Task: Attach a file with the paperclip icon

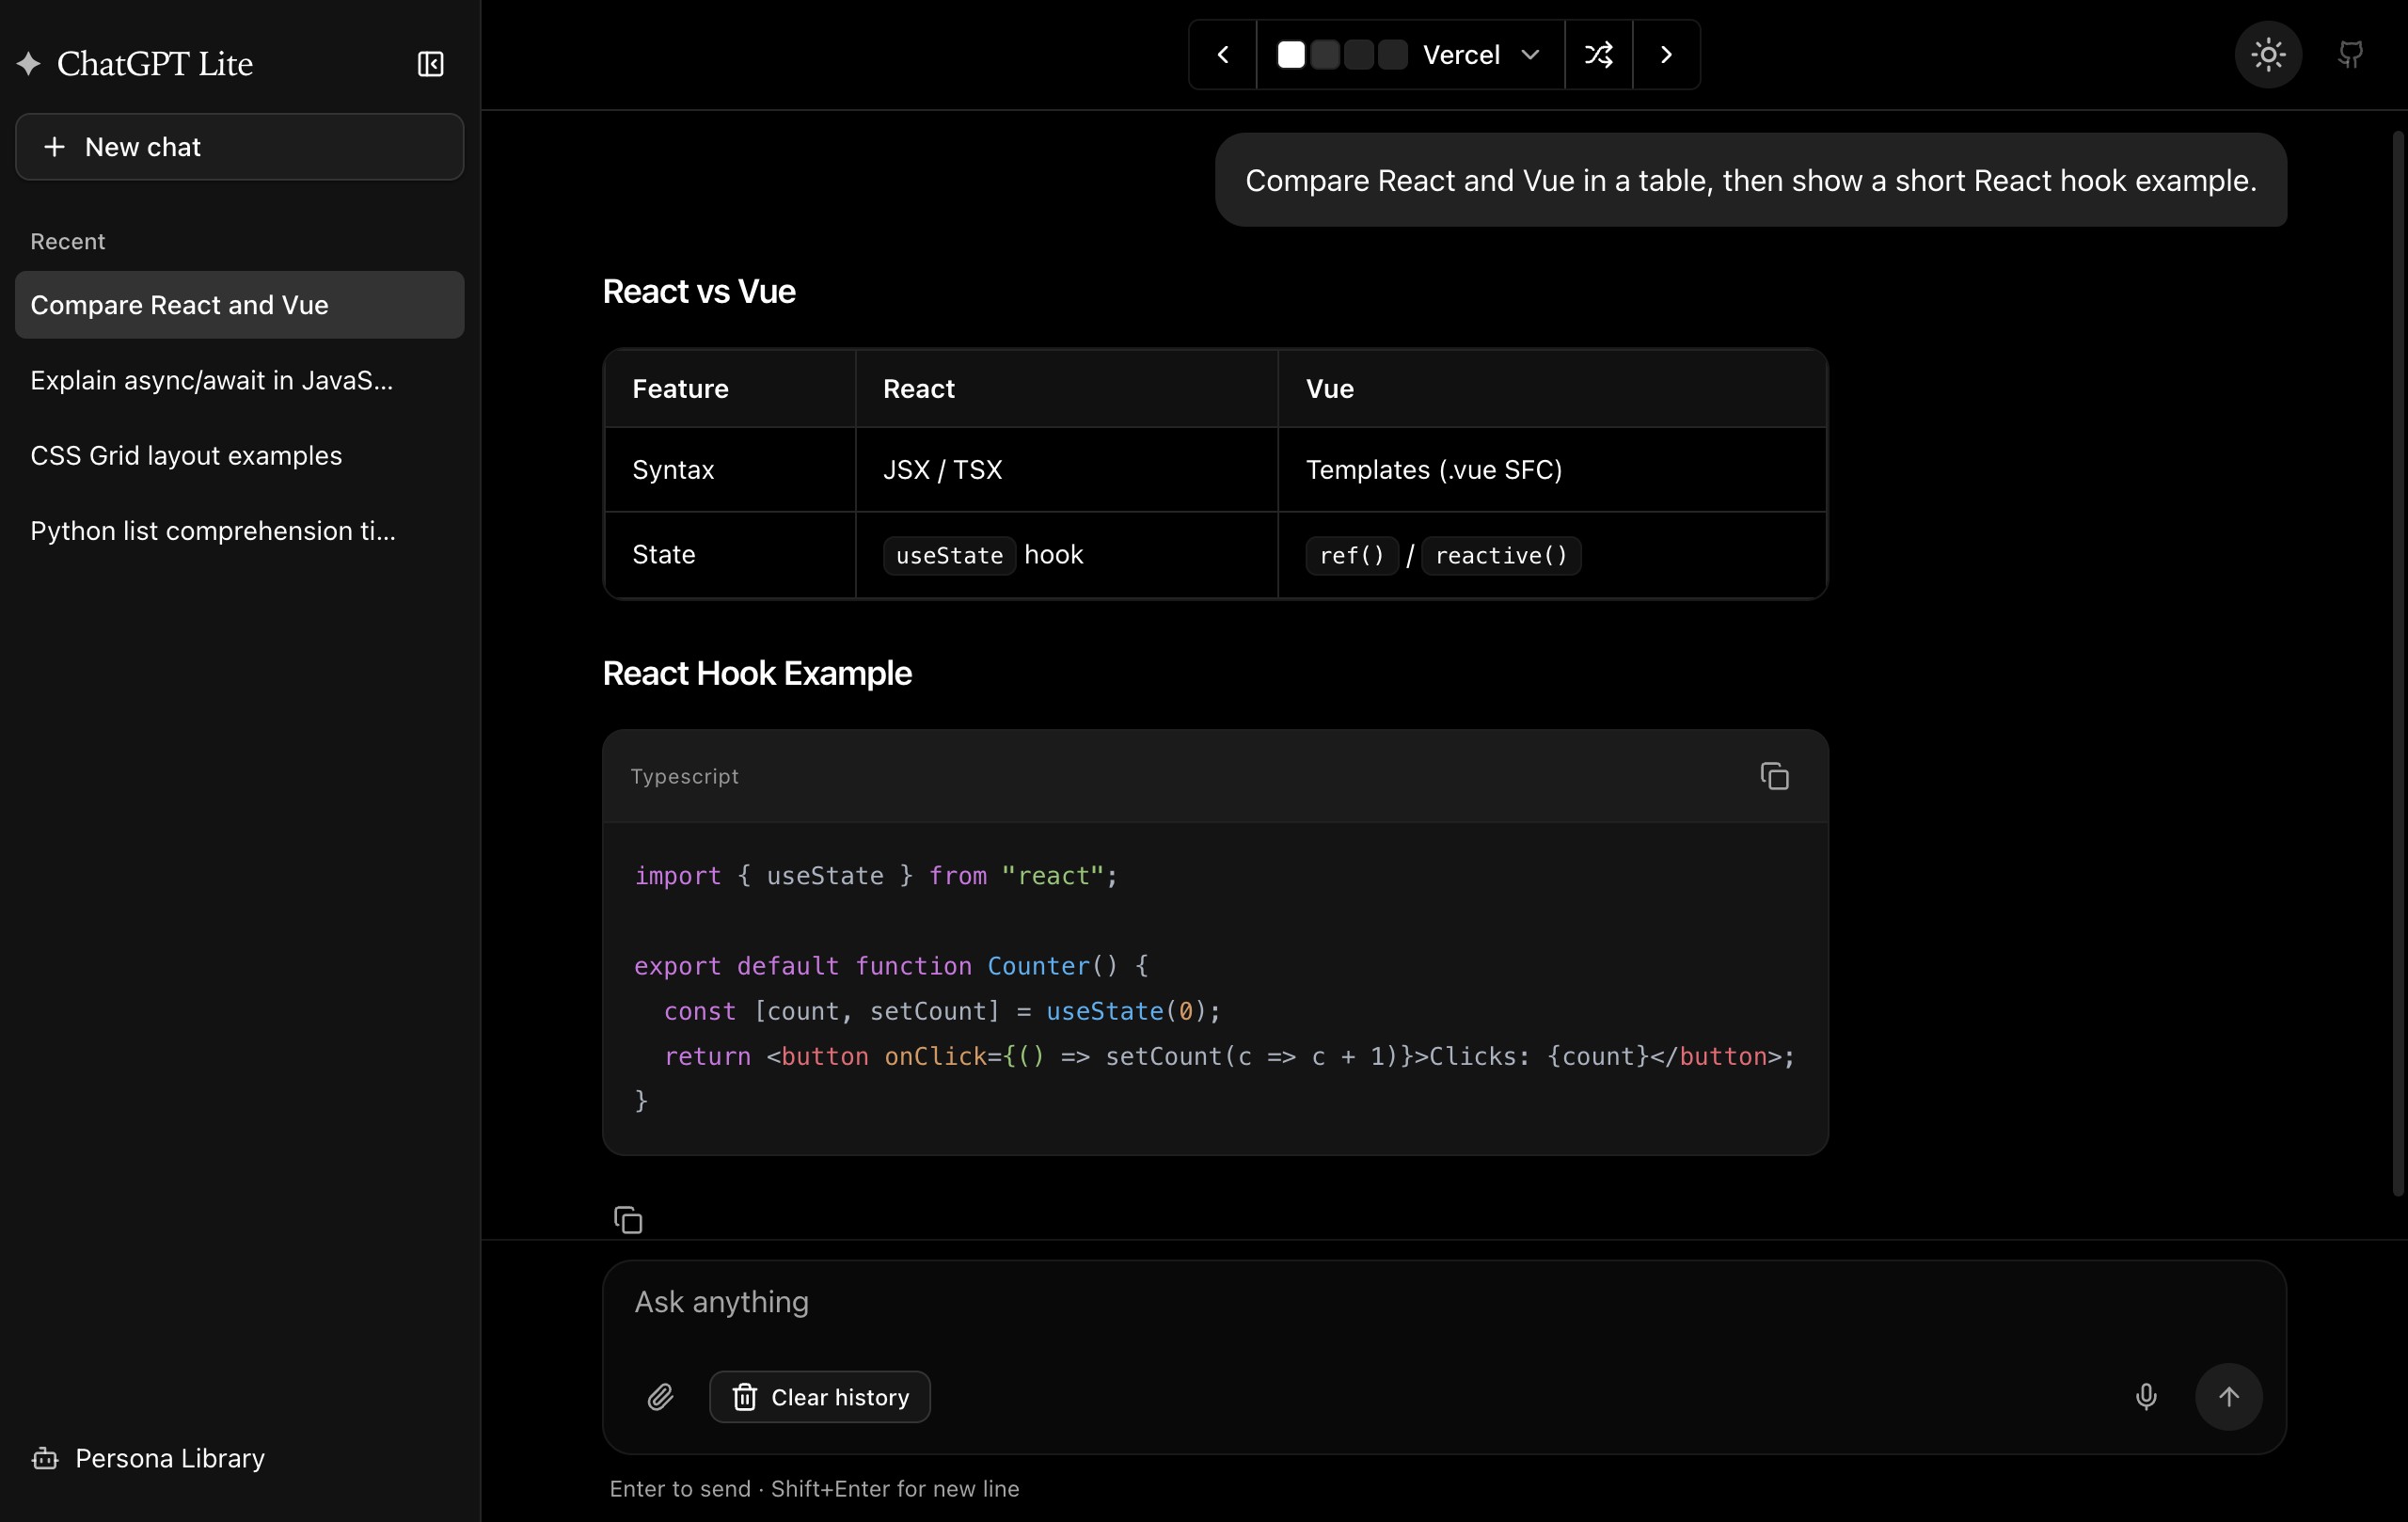Action: point(660,1397)
